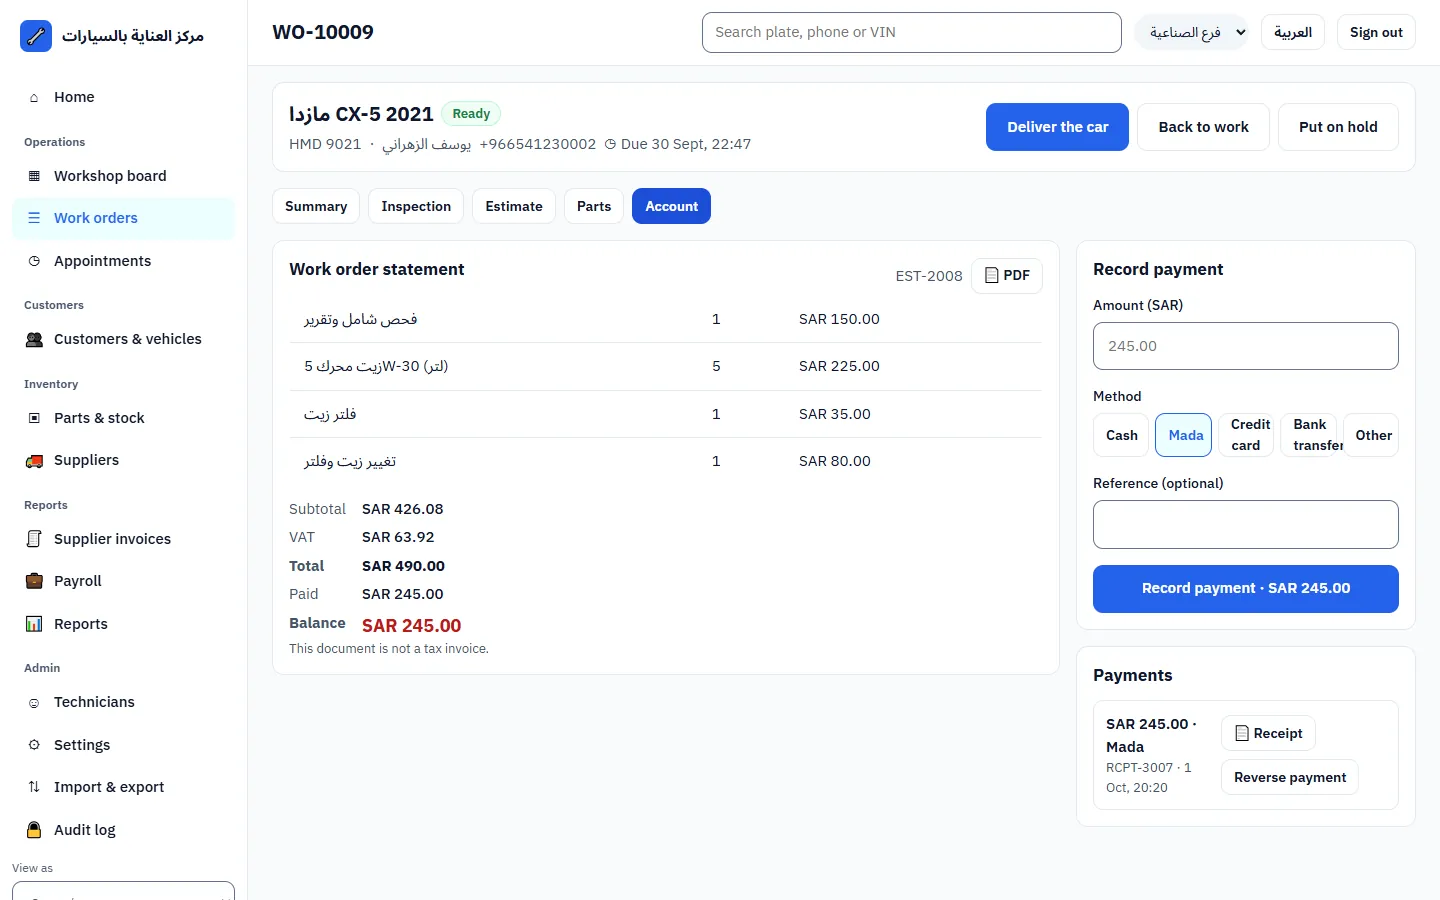The width and height of the screenshot is (1440, 900).
Task: Switch to the Inspection tab
Action: [416, 206]
